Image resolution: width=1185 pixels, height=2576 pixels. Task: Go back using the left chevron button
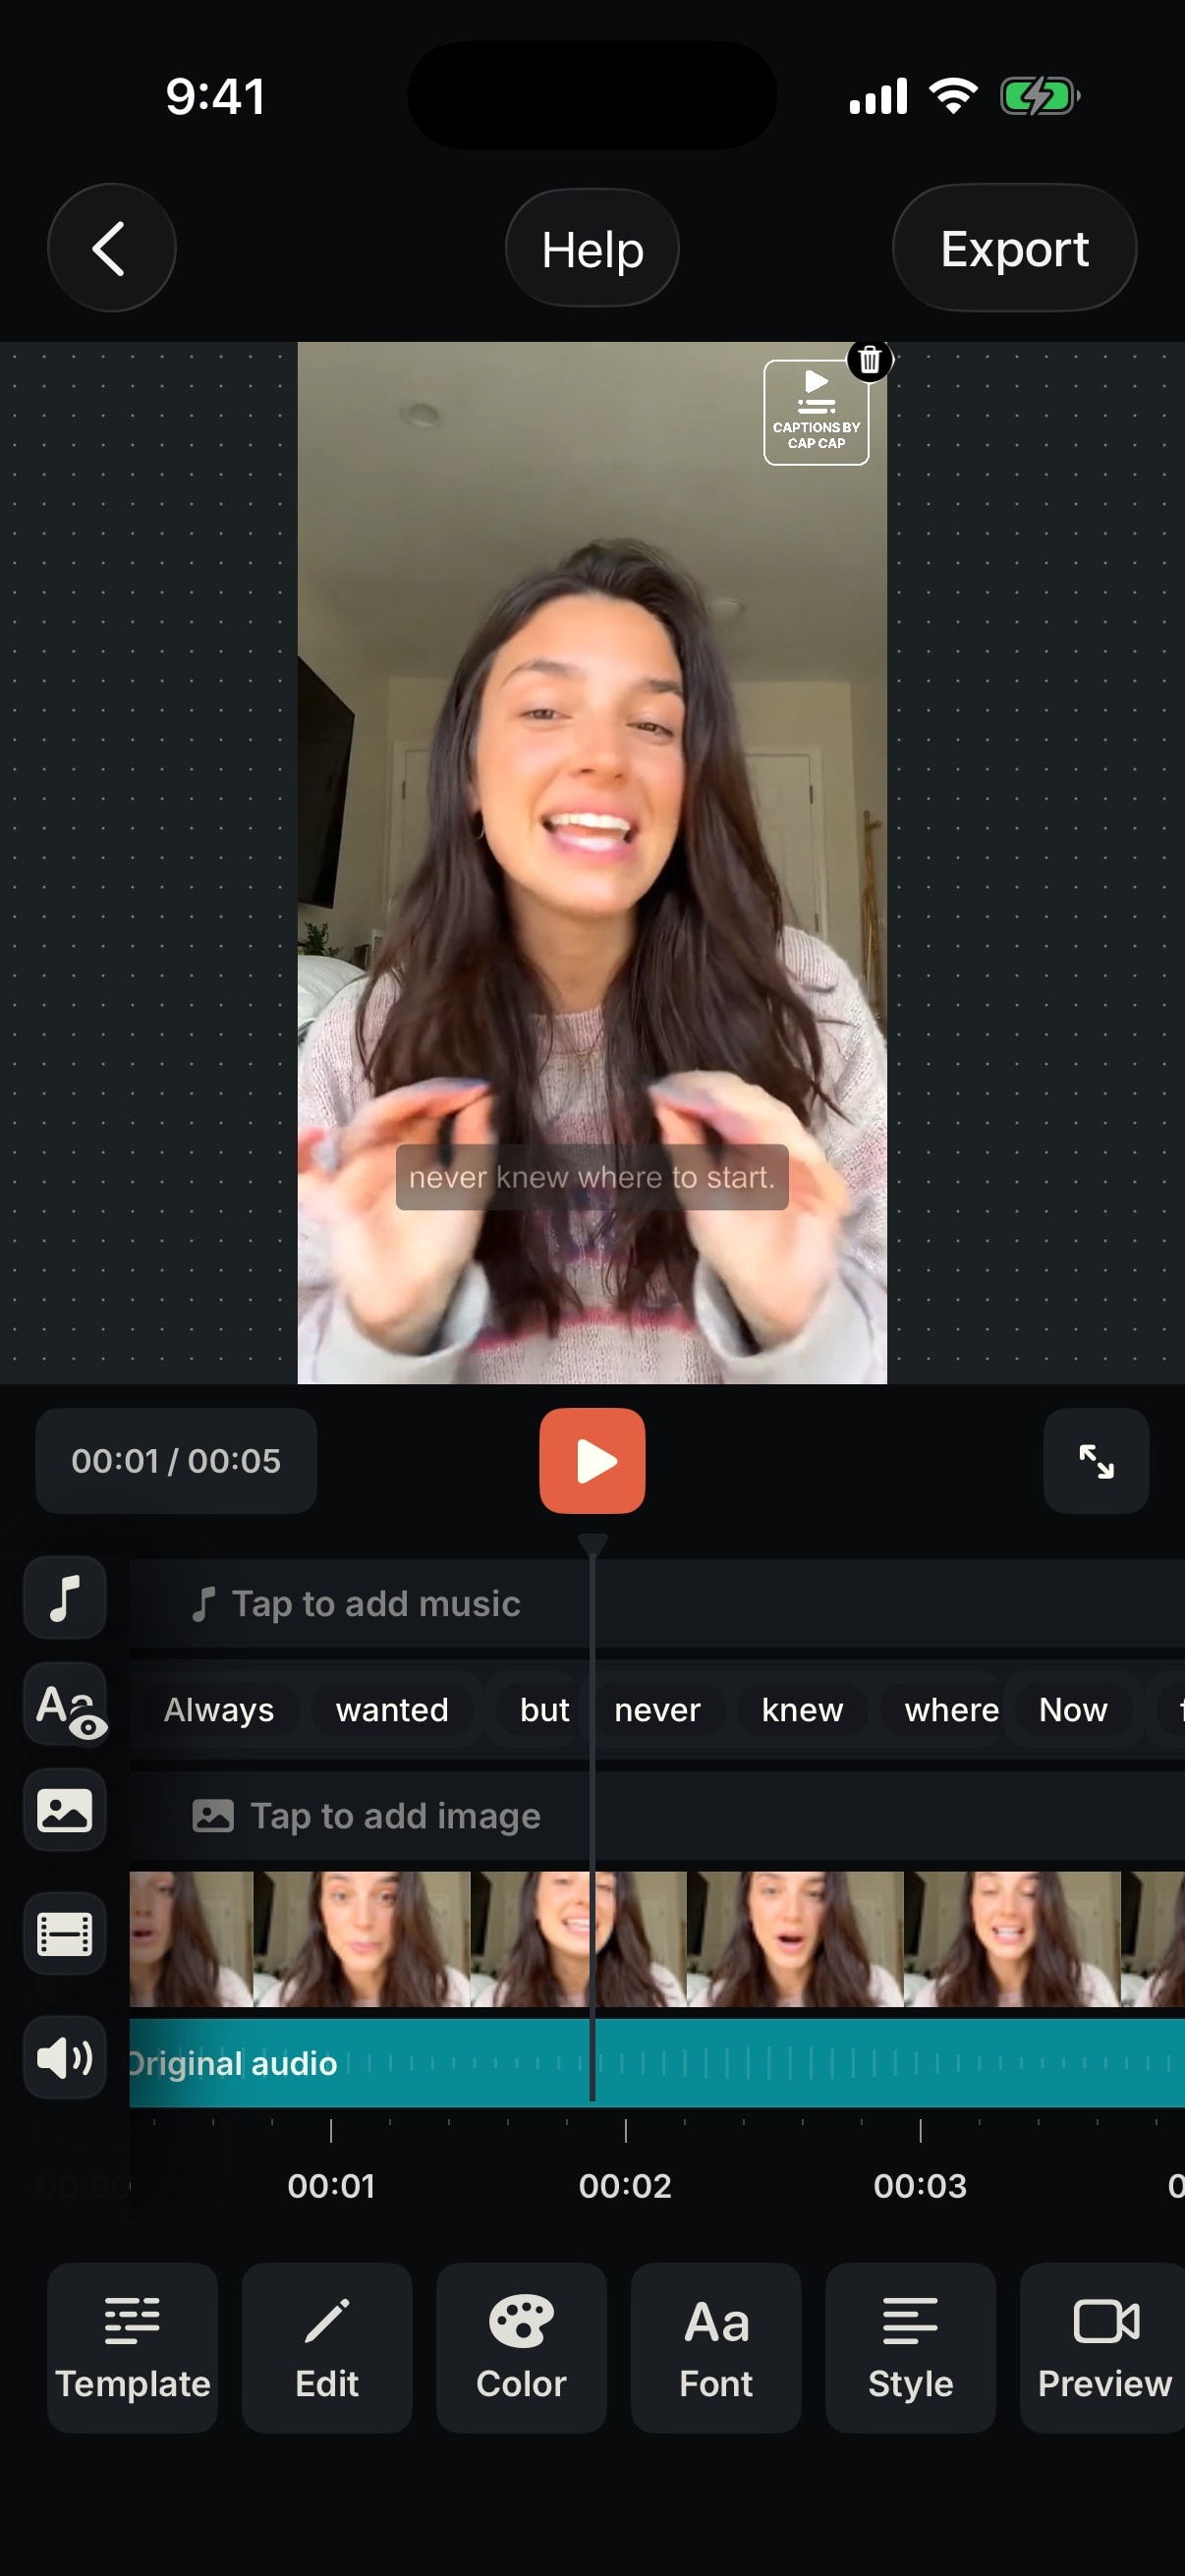click(x=111, y=248)
